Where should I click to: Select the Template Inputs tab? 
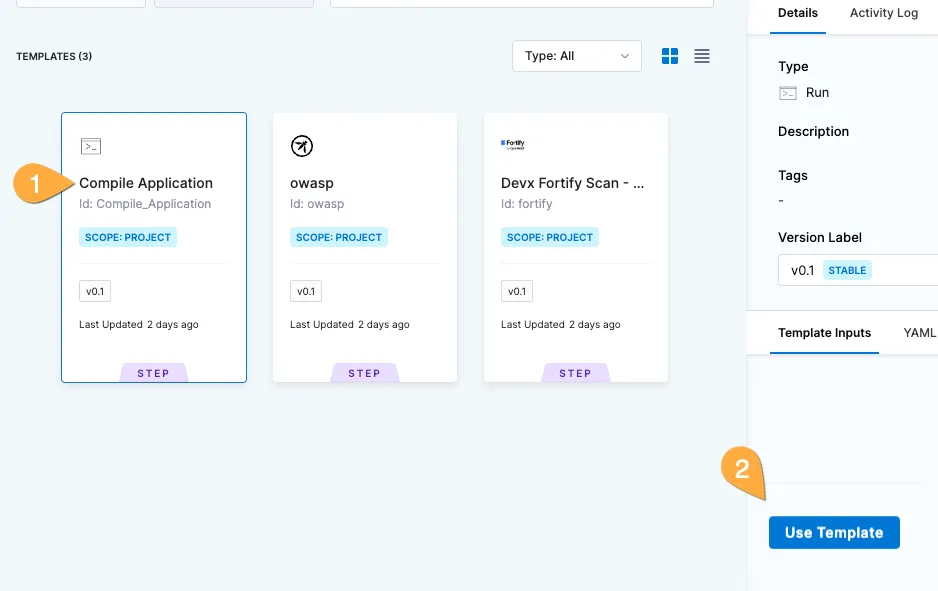tap(824, 333)
